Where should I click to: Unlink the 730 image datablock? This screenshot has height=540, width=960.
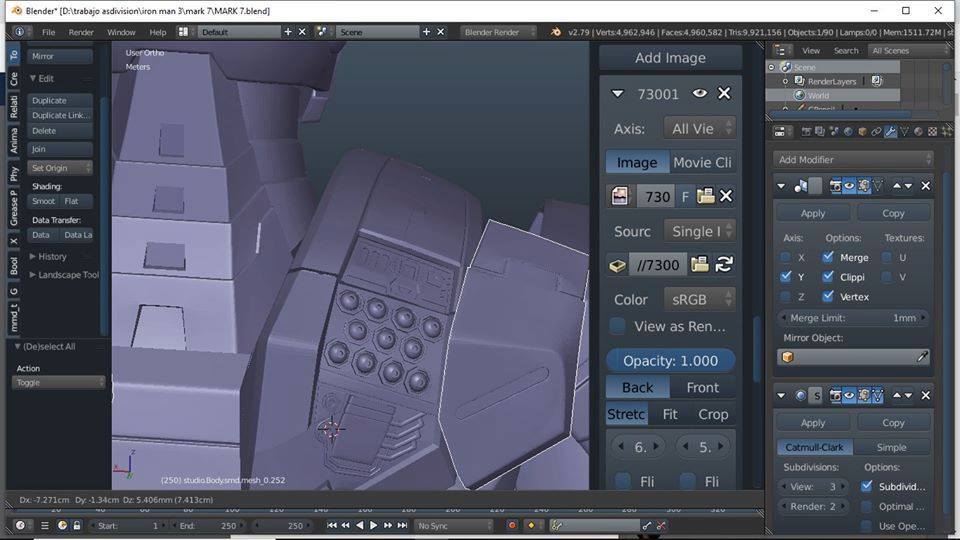[726, 196]
